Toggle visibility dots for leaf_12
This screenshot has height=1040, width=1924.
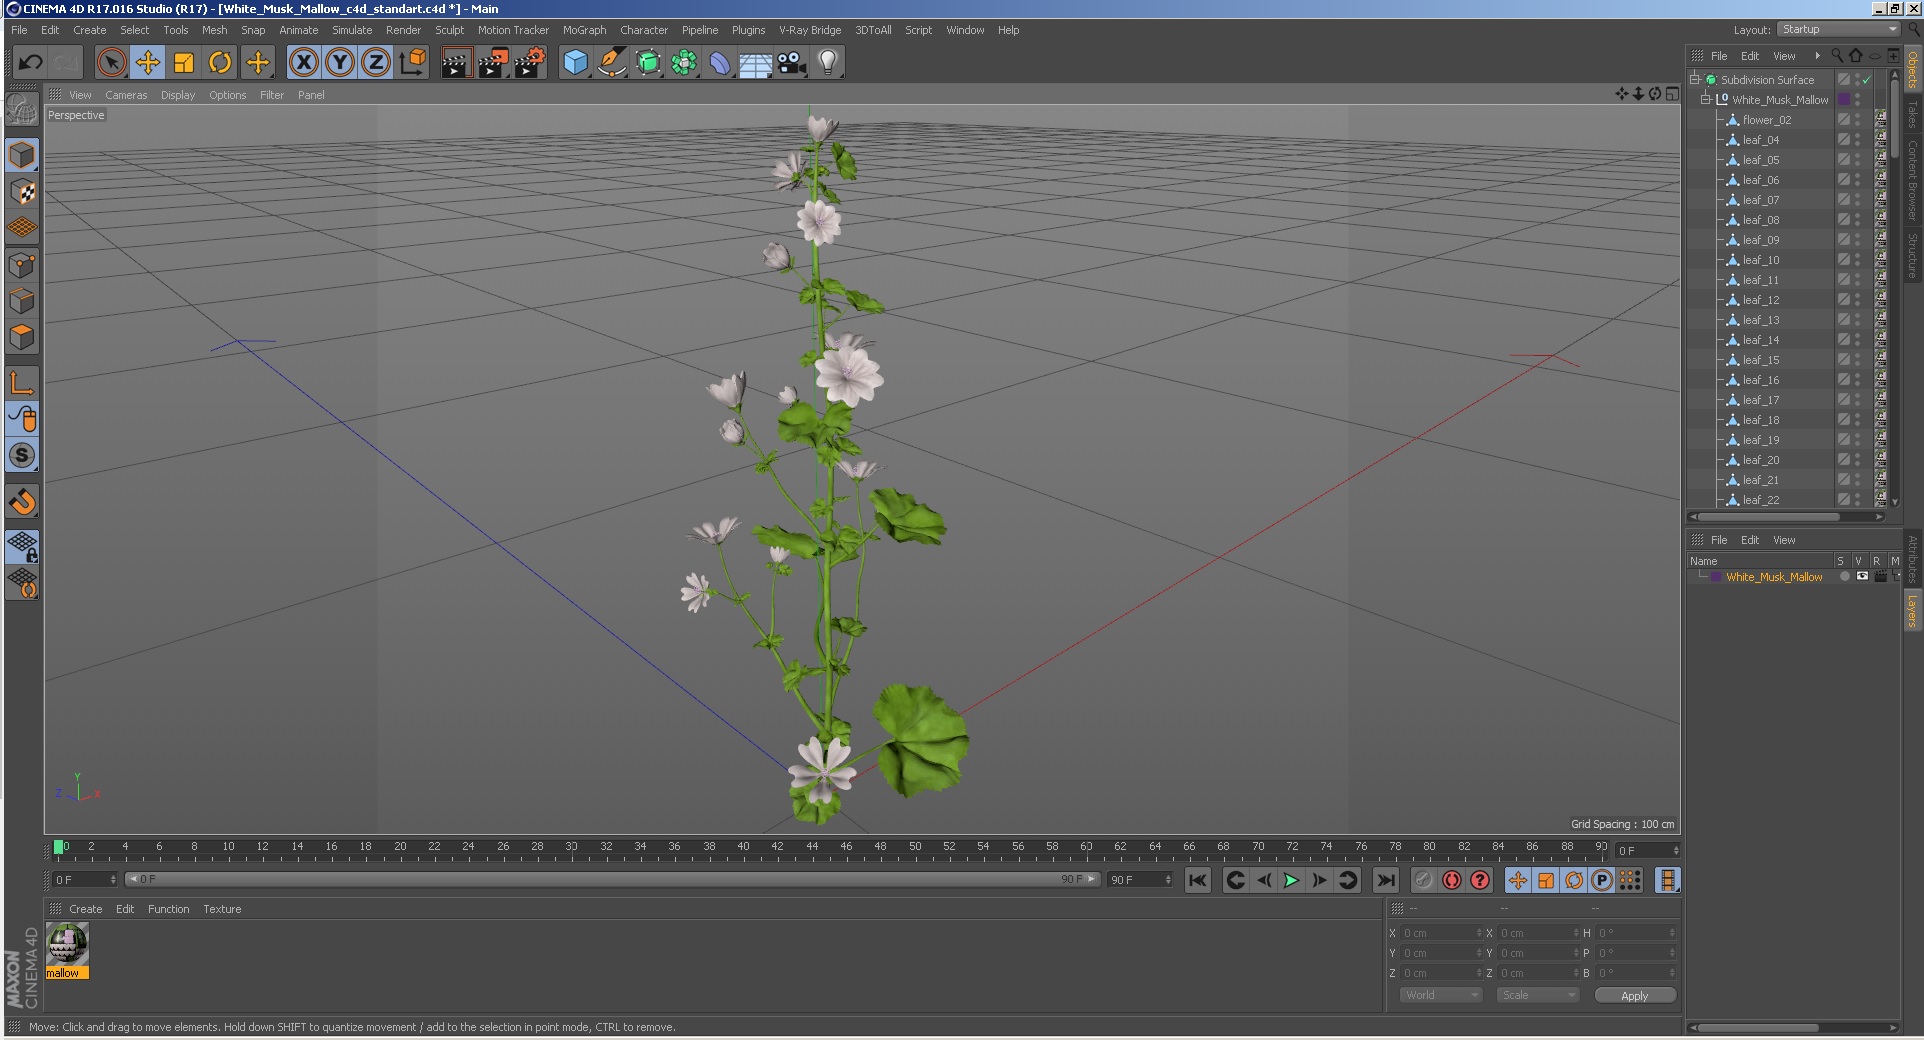point(1858,300)
